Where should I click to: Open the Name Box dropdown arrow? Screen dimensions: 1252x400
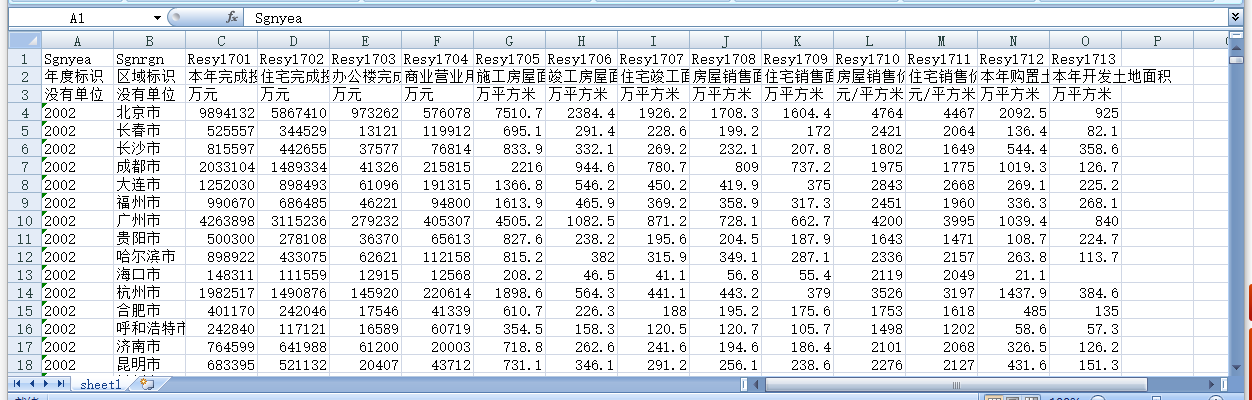pos(157,18)
